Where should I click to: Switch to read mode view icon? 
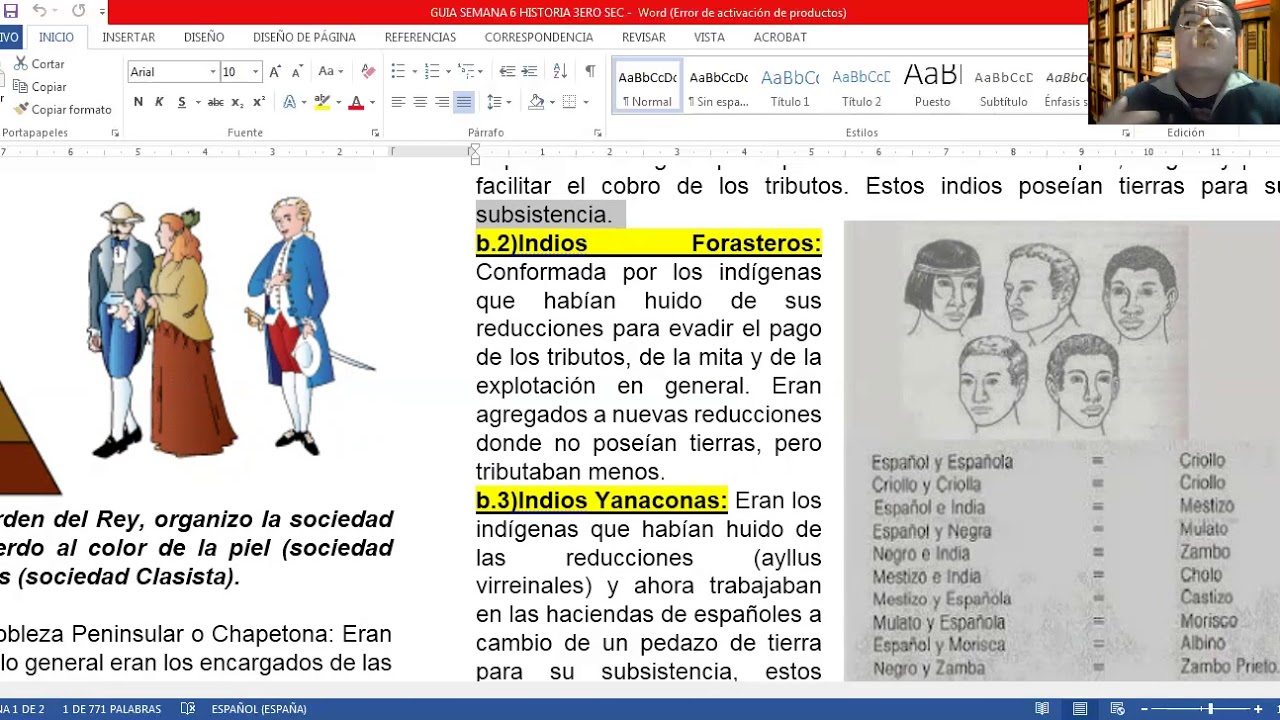point(1042,709)
